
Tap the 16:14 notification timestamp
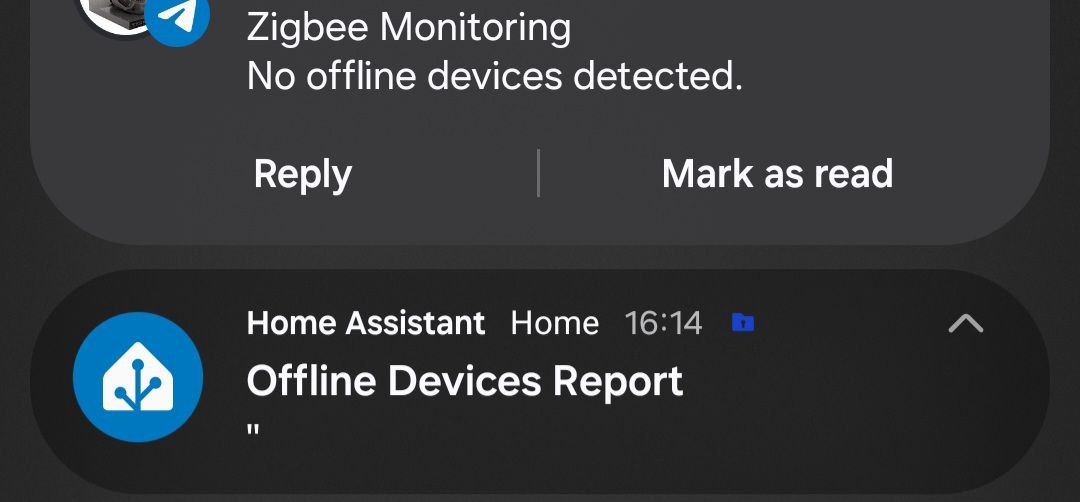663,323
